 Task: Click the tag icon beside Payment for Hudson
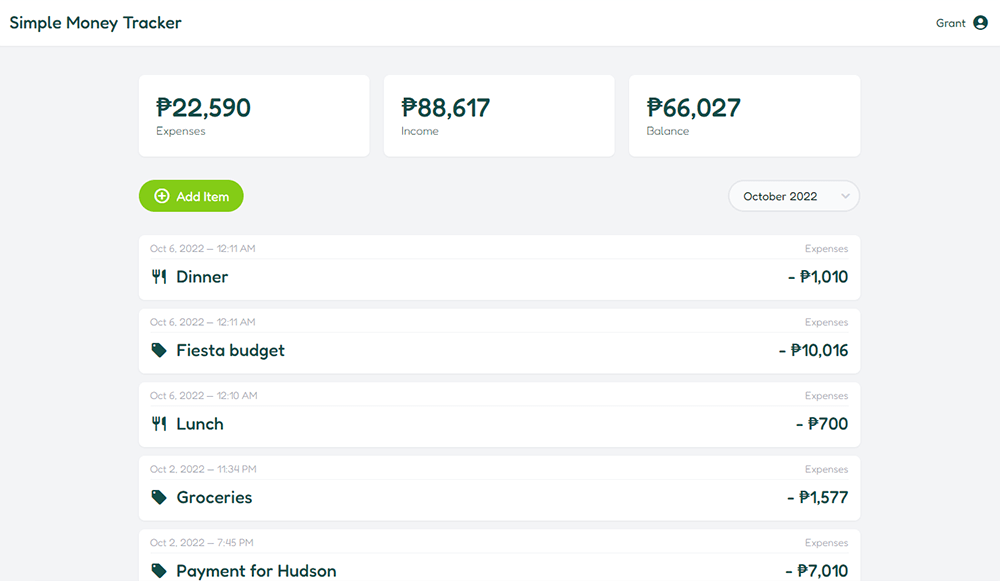159,571
